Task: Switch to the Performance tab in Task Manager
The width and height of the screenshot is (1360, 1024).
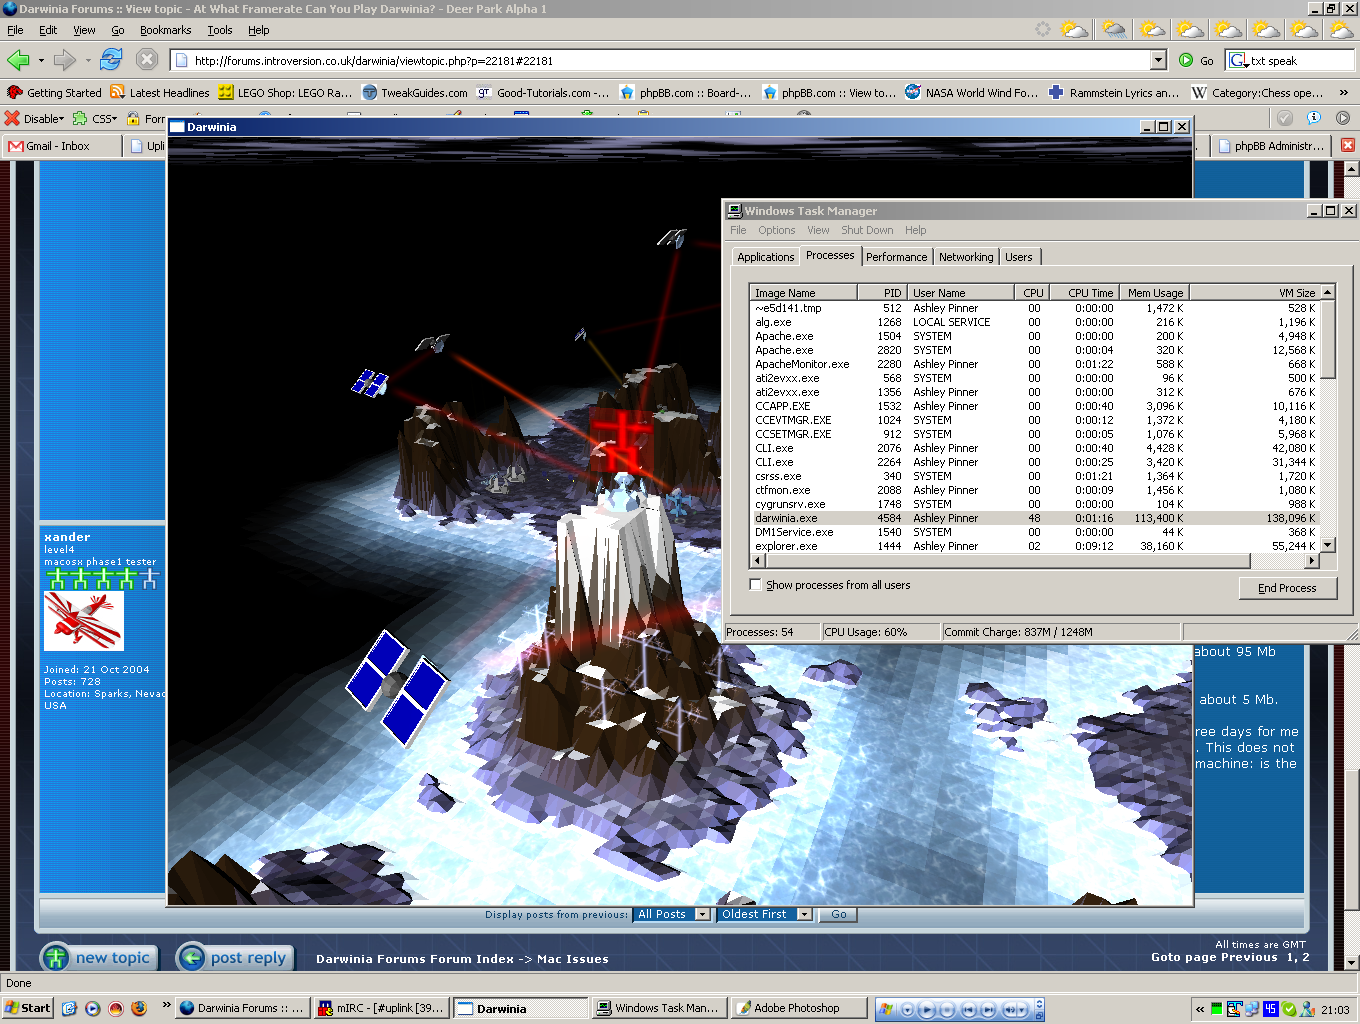Action: tap(896, 257)
